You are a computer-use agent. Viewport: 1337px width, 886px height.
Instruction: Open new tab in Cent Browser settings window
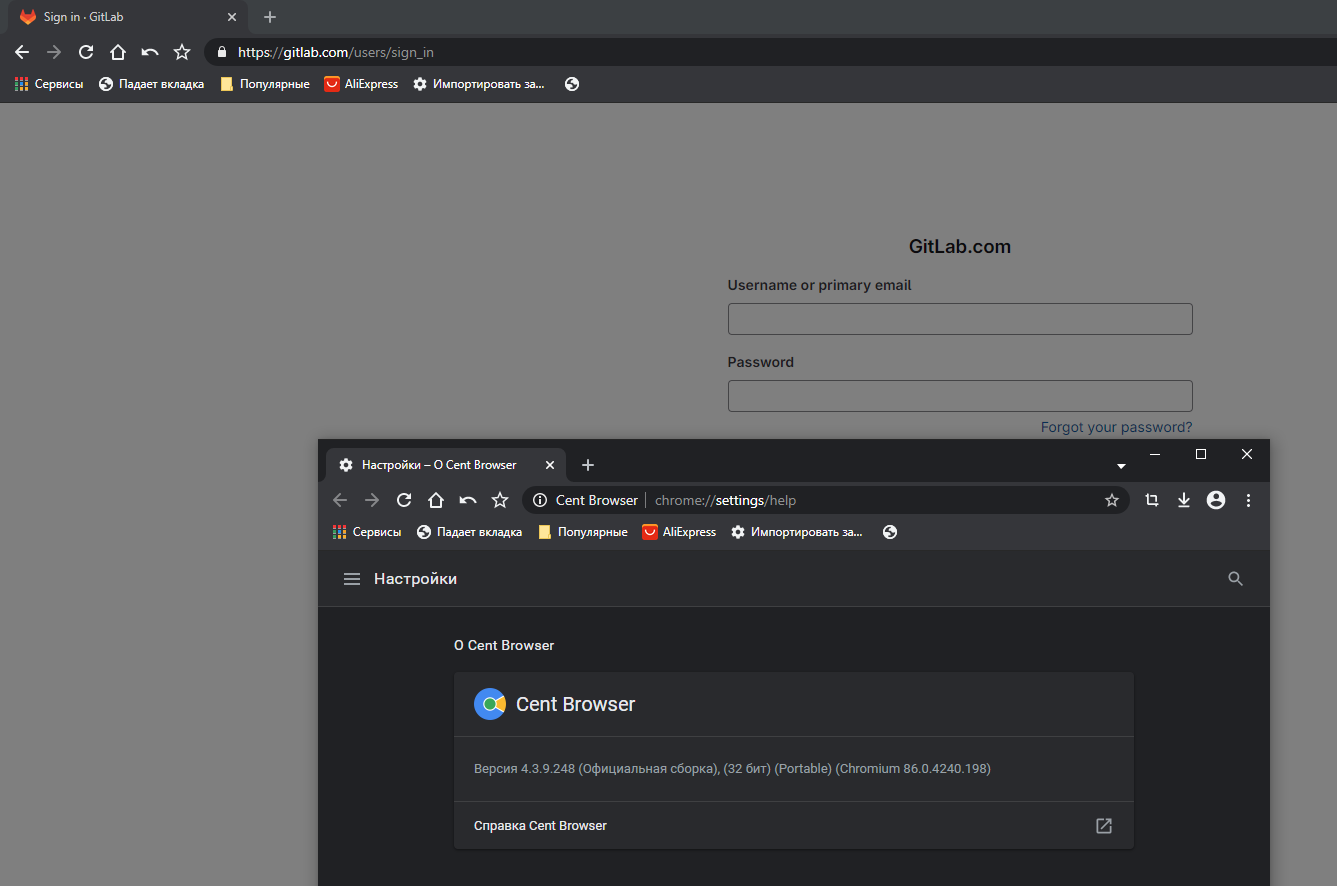tap(588, 465)
